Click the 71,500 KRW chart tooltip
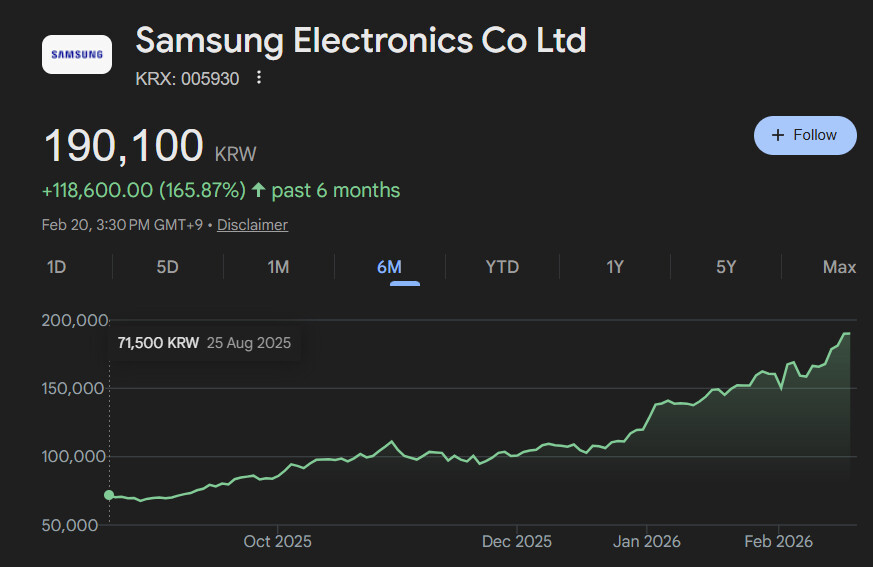Viewport: 873px width, 567px height. click(204, 343)
